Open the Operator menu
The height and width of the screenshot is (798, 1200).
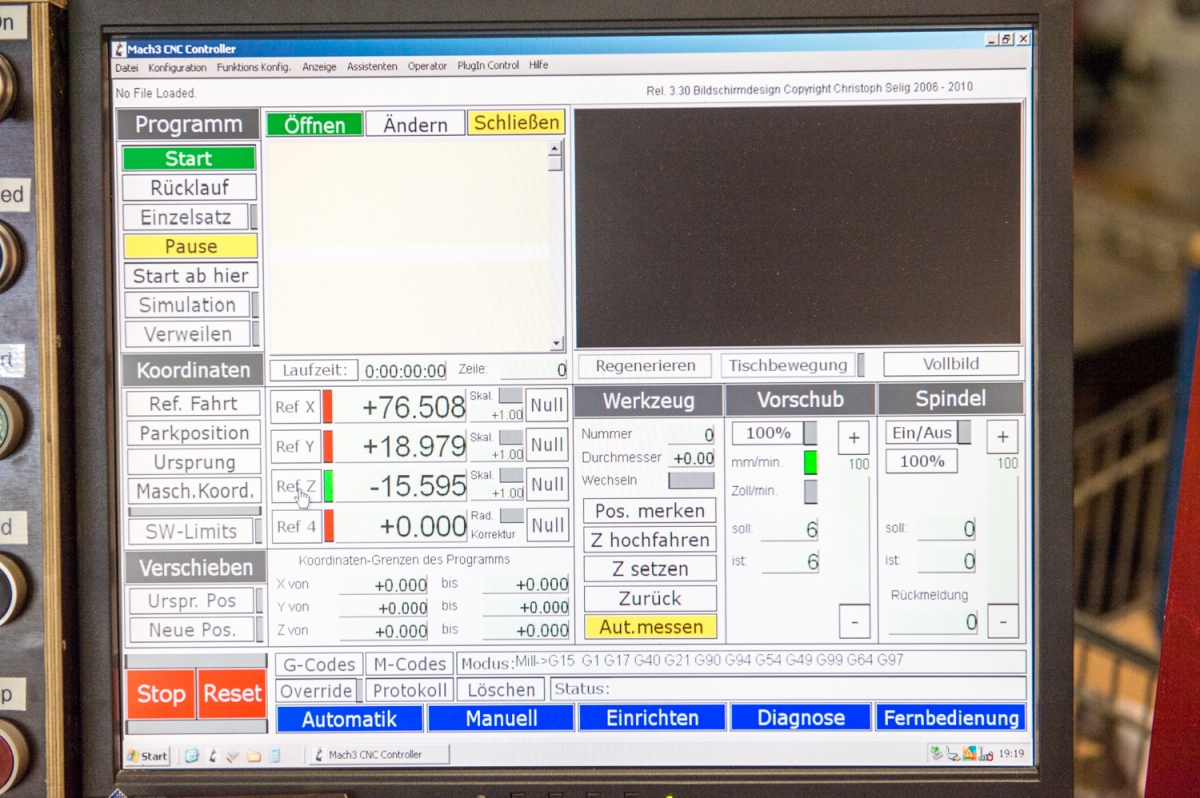[427, 67]
